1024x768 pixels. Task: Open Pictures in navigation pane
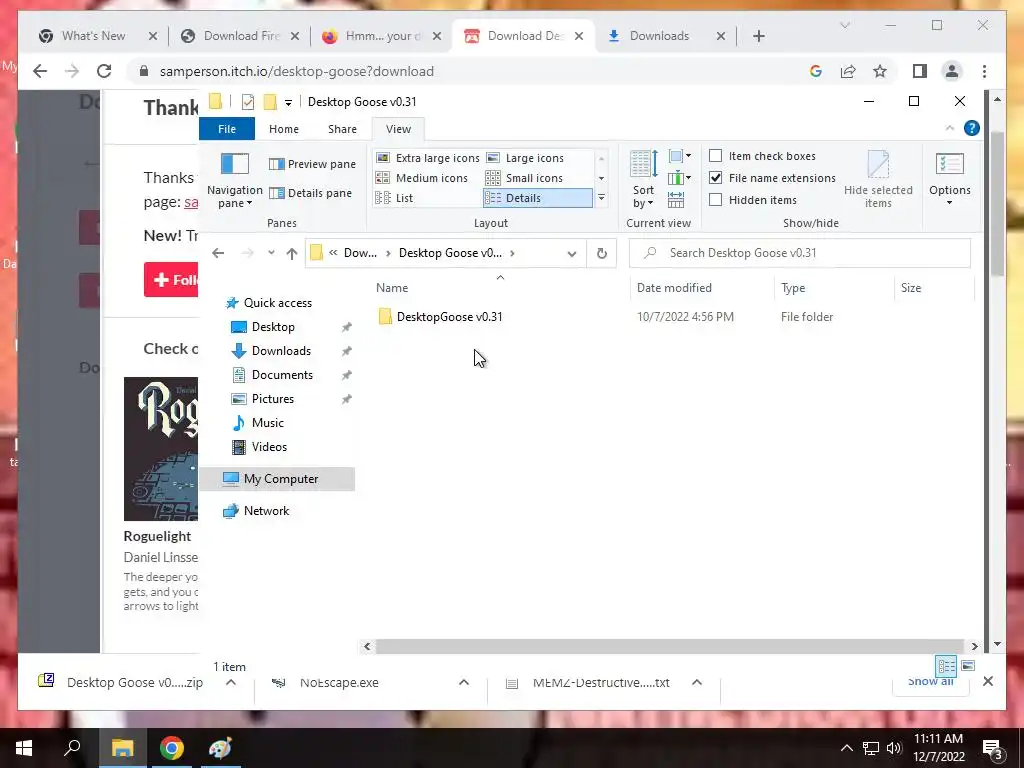[273, 399]
